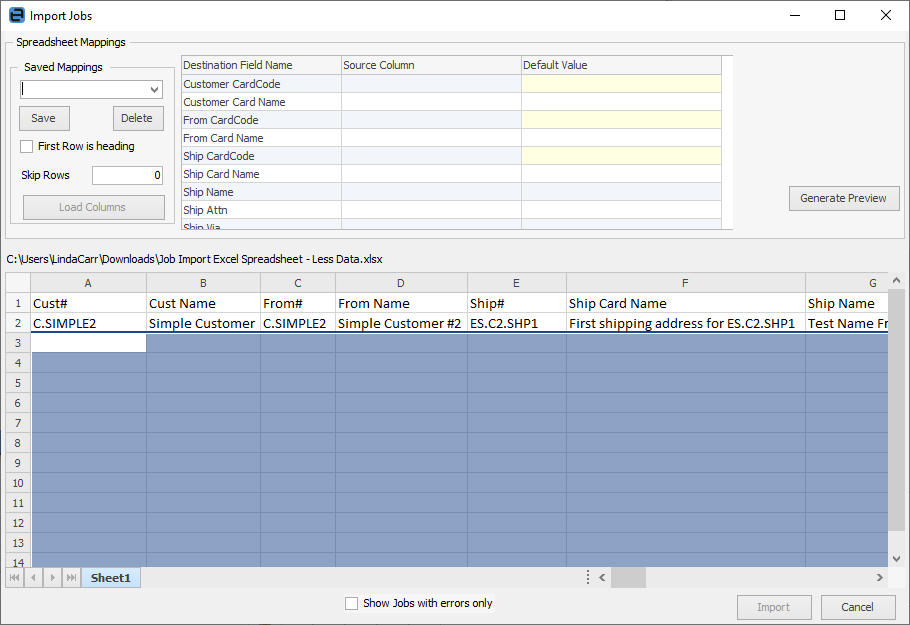The width and height of the screenshot is (910, 625).
Task: Click Source Column cell for Customer CardCode
Action: point(431,84)
